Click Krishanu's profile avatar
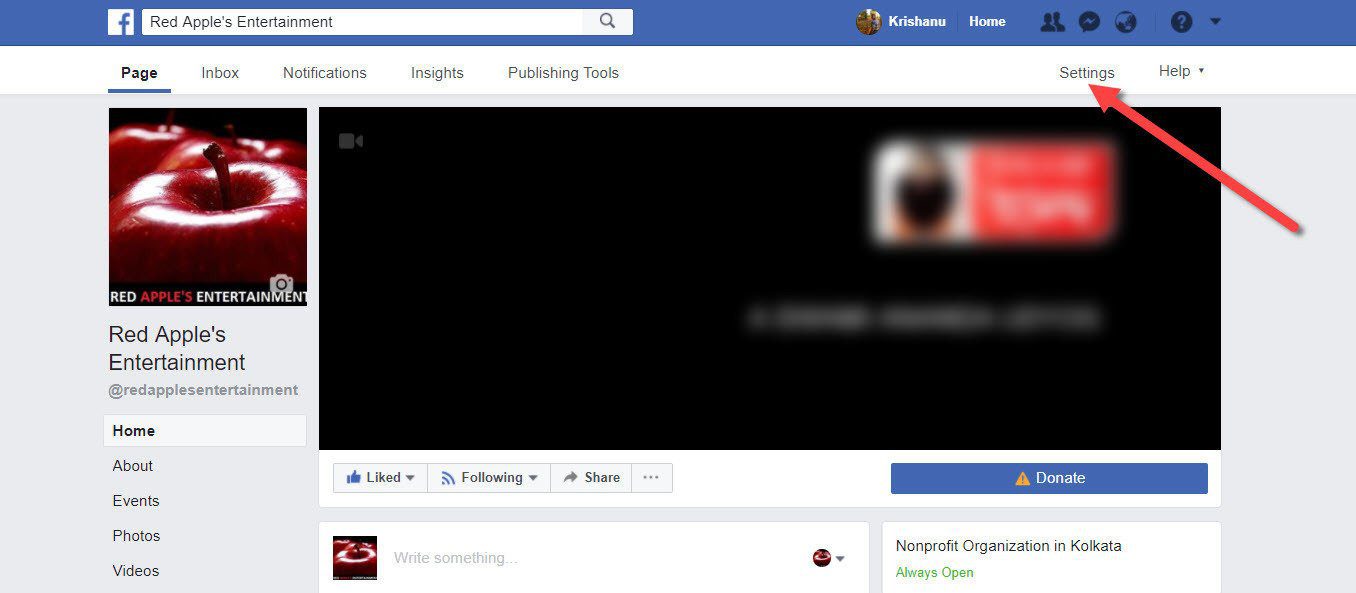Image resolution: width=1356 pixels, height=593 pixels. click(x=868, y=21)
